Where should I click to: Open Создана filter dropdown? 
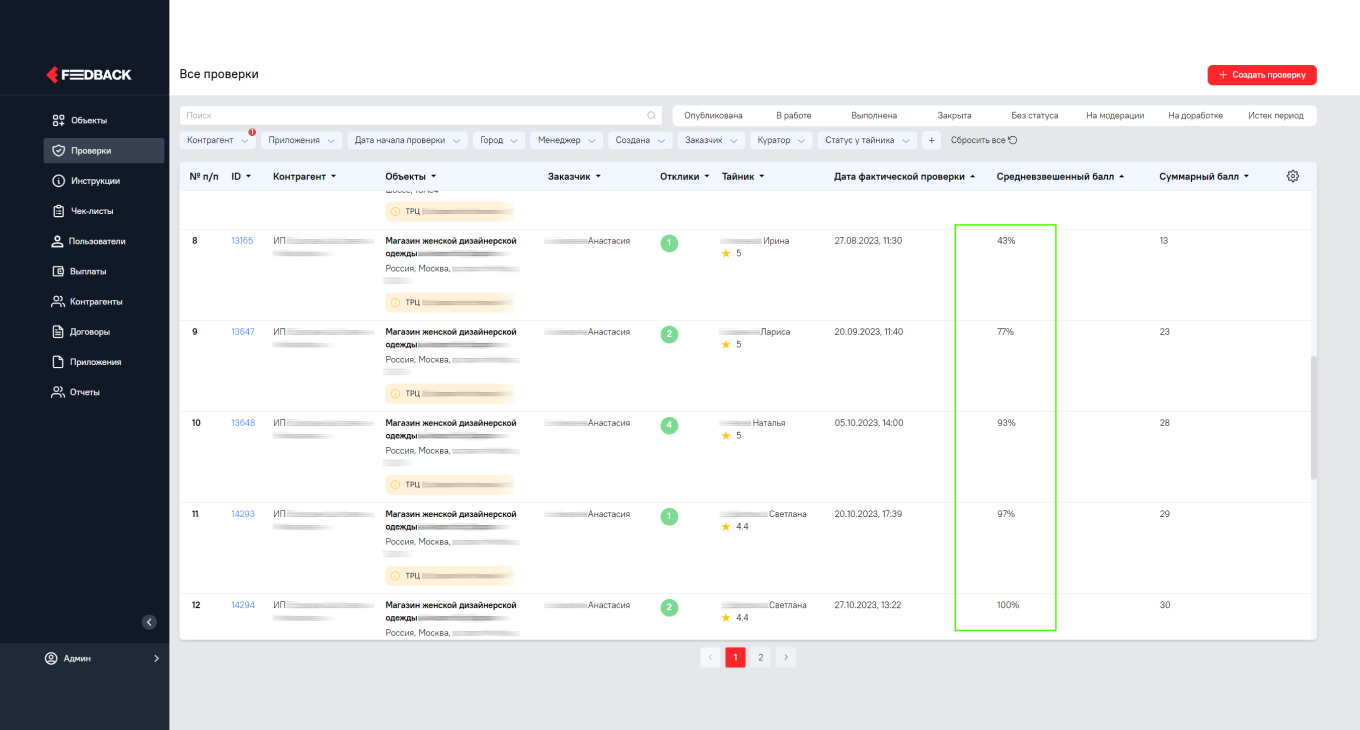[x=640, y=141]
